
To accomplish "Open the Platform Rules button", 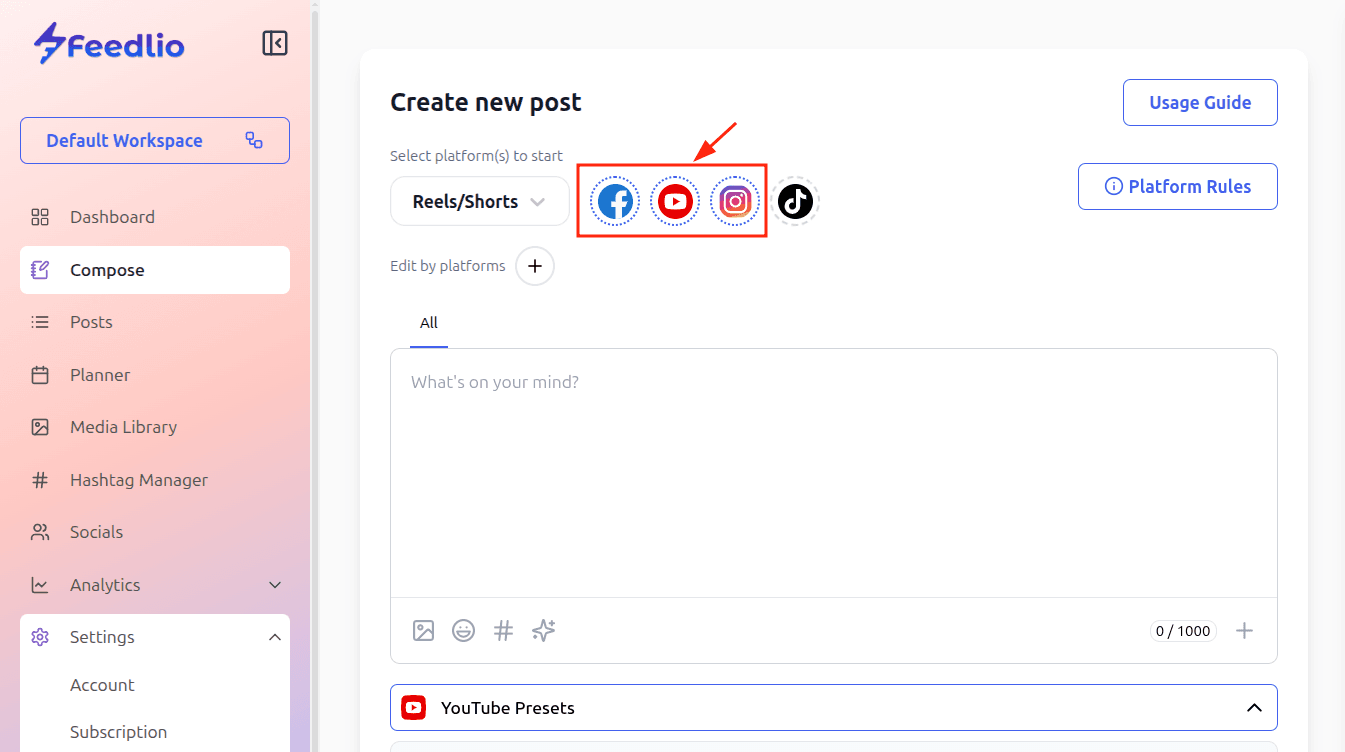I will coord(1177,187).
